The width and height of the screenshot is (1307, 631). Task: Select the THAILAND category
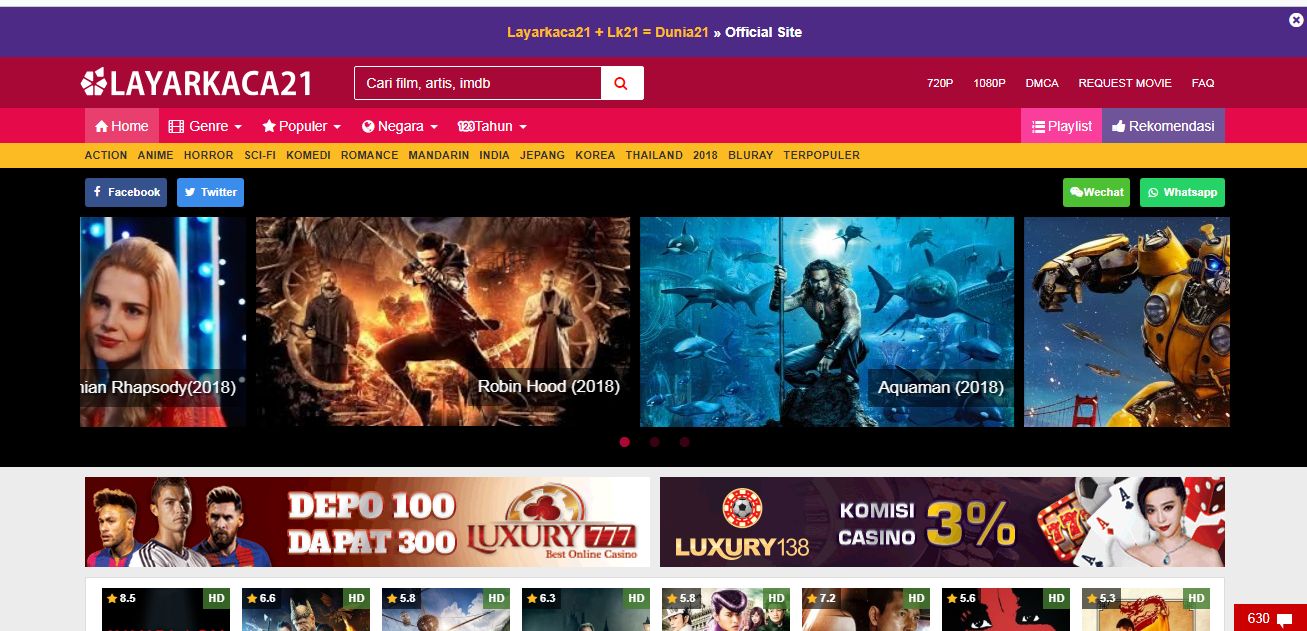point(654,155)
